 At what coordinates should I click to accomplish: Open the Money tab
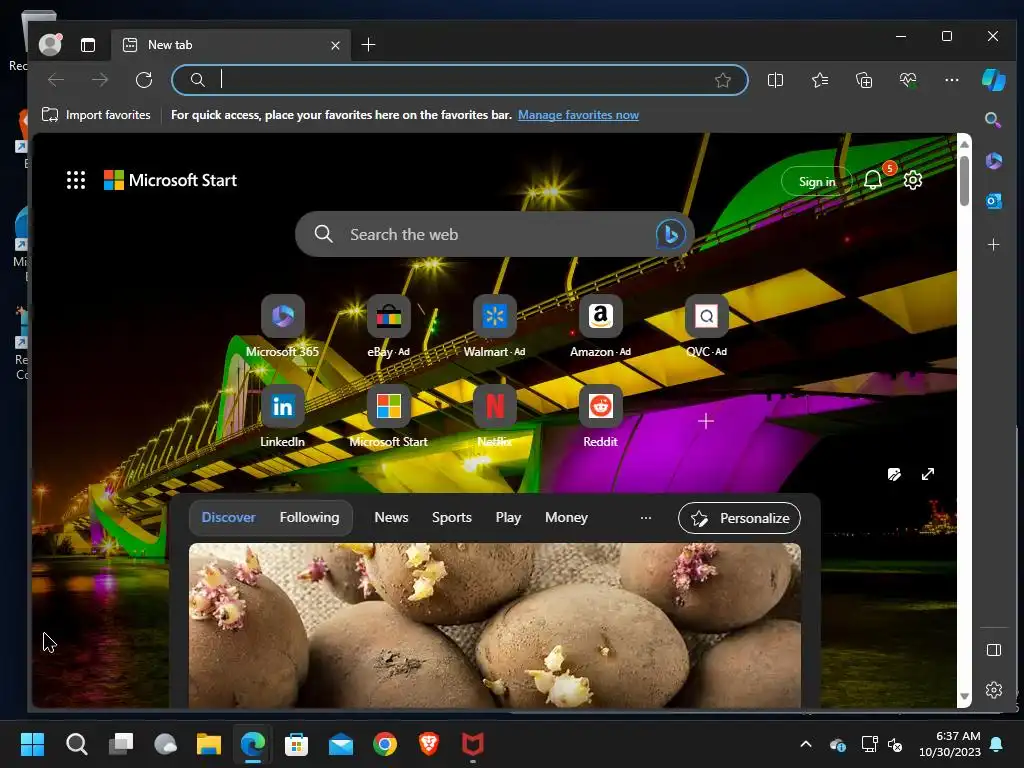[x=566, y=517]
